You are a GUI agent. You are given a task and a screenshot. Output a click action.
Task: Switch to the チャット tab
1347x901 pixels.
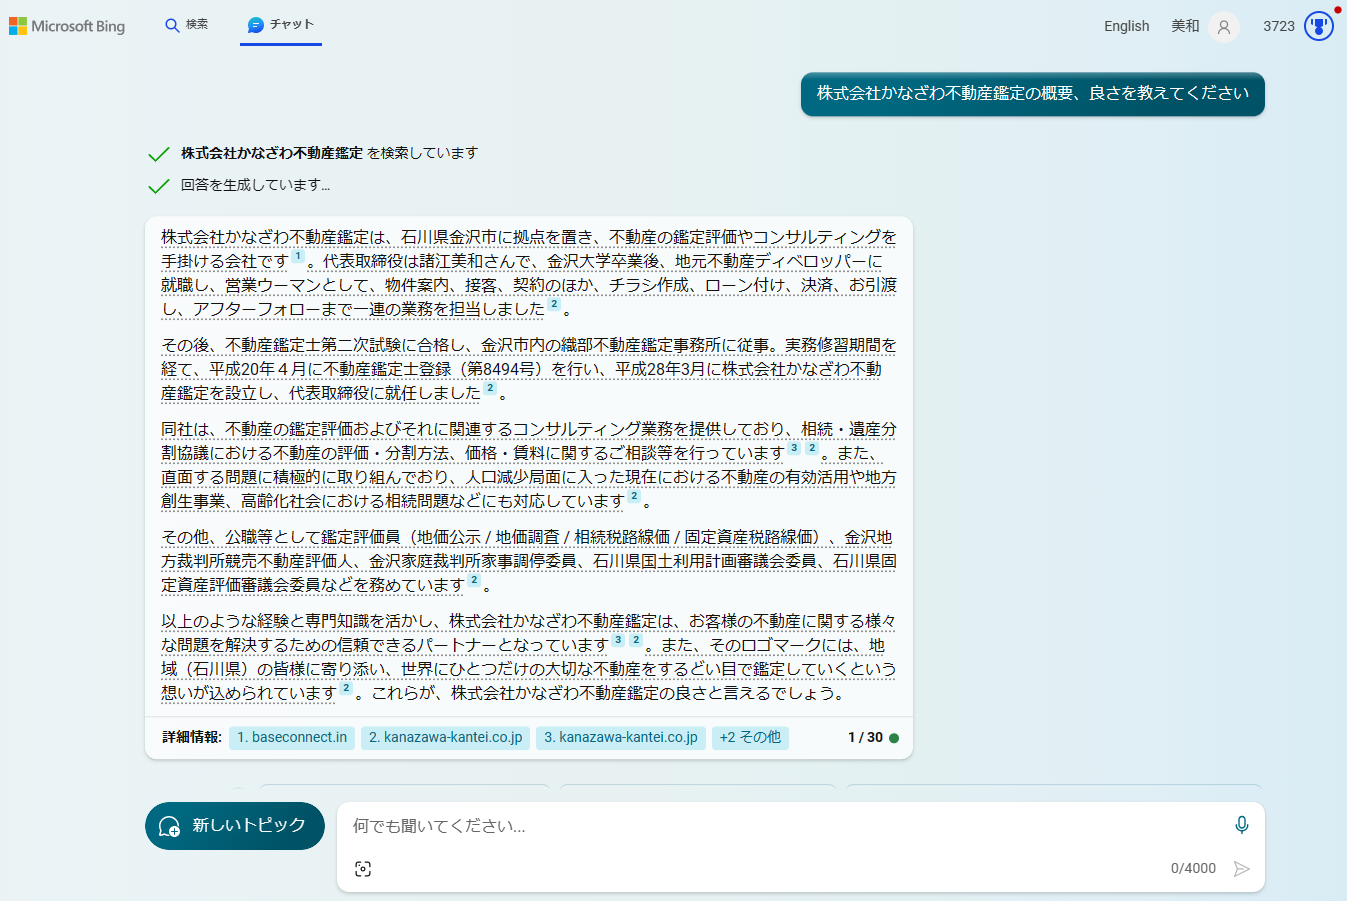coord(281,25)
